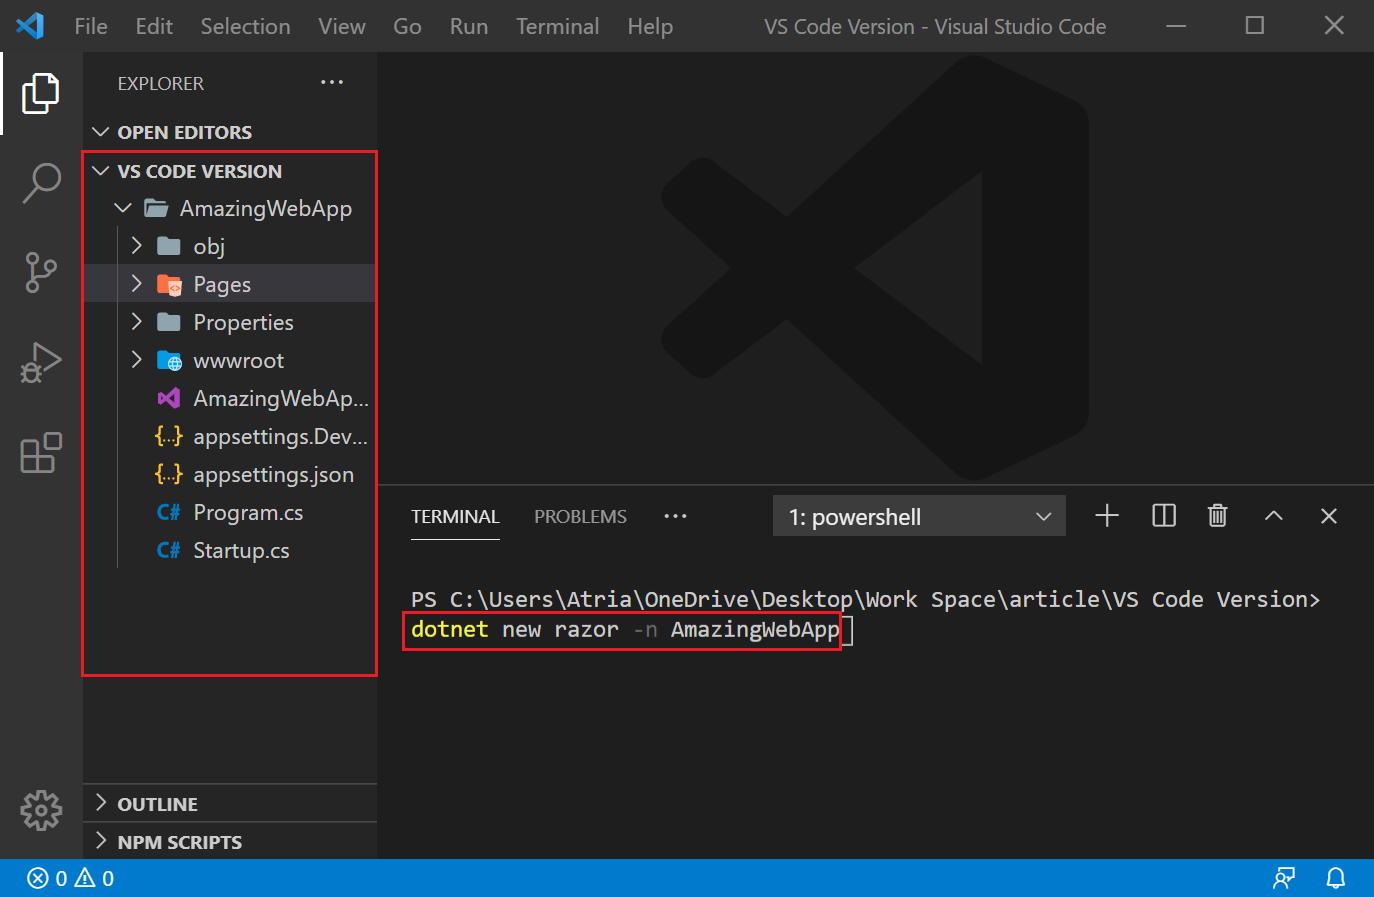Create a new terminal with plus icon

coord(1107,516)
